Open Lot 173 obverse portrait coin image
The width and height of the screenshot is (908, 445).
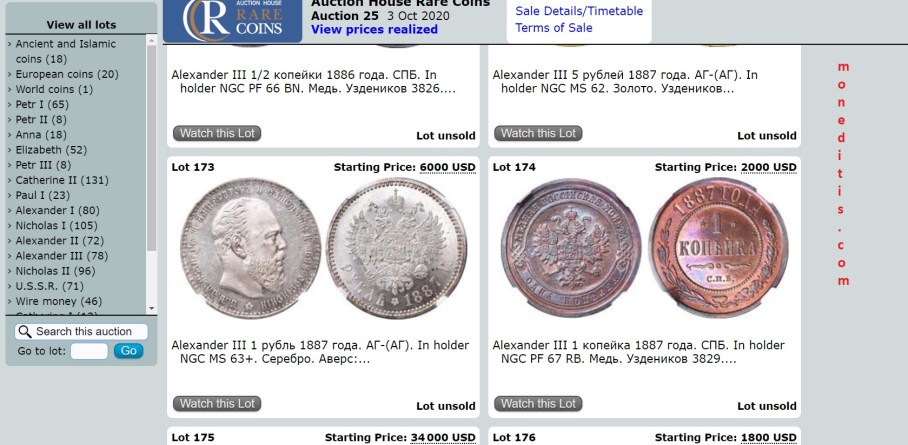(x=250, y=247)
